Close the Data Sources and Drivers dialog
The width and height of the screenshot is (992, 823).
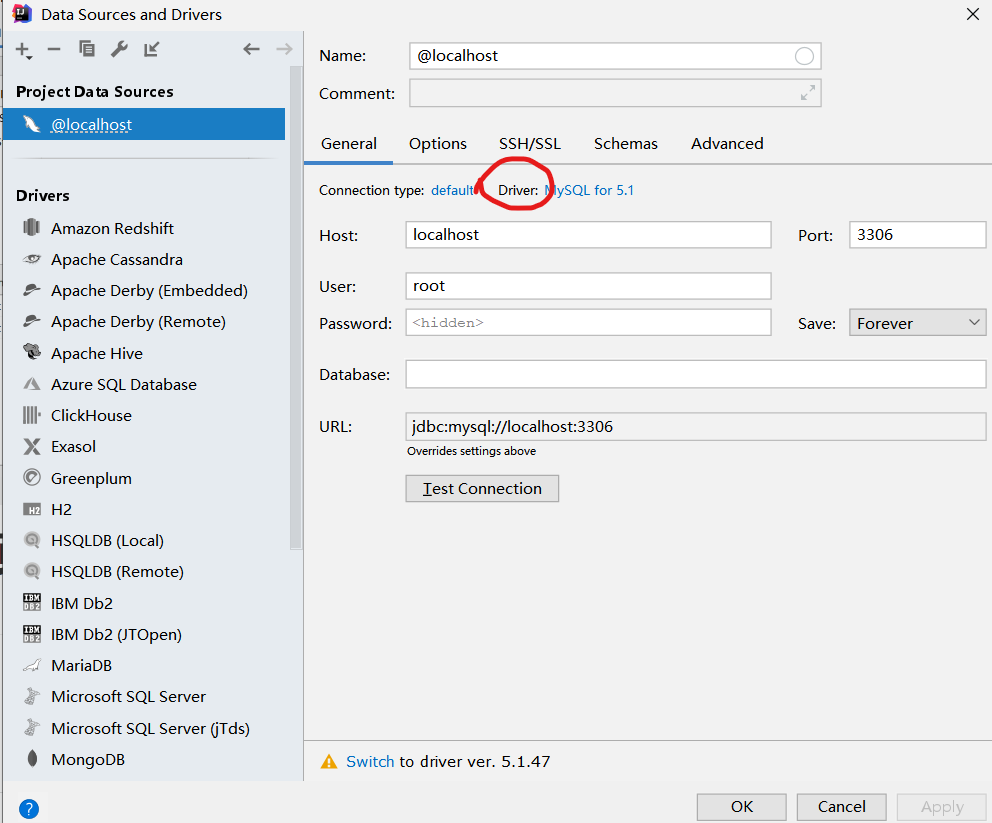click(973, 14)
